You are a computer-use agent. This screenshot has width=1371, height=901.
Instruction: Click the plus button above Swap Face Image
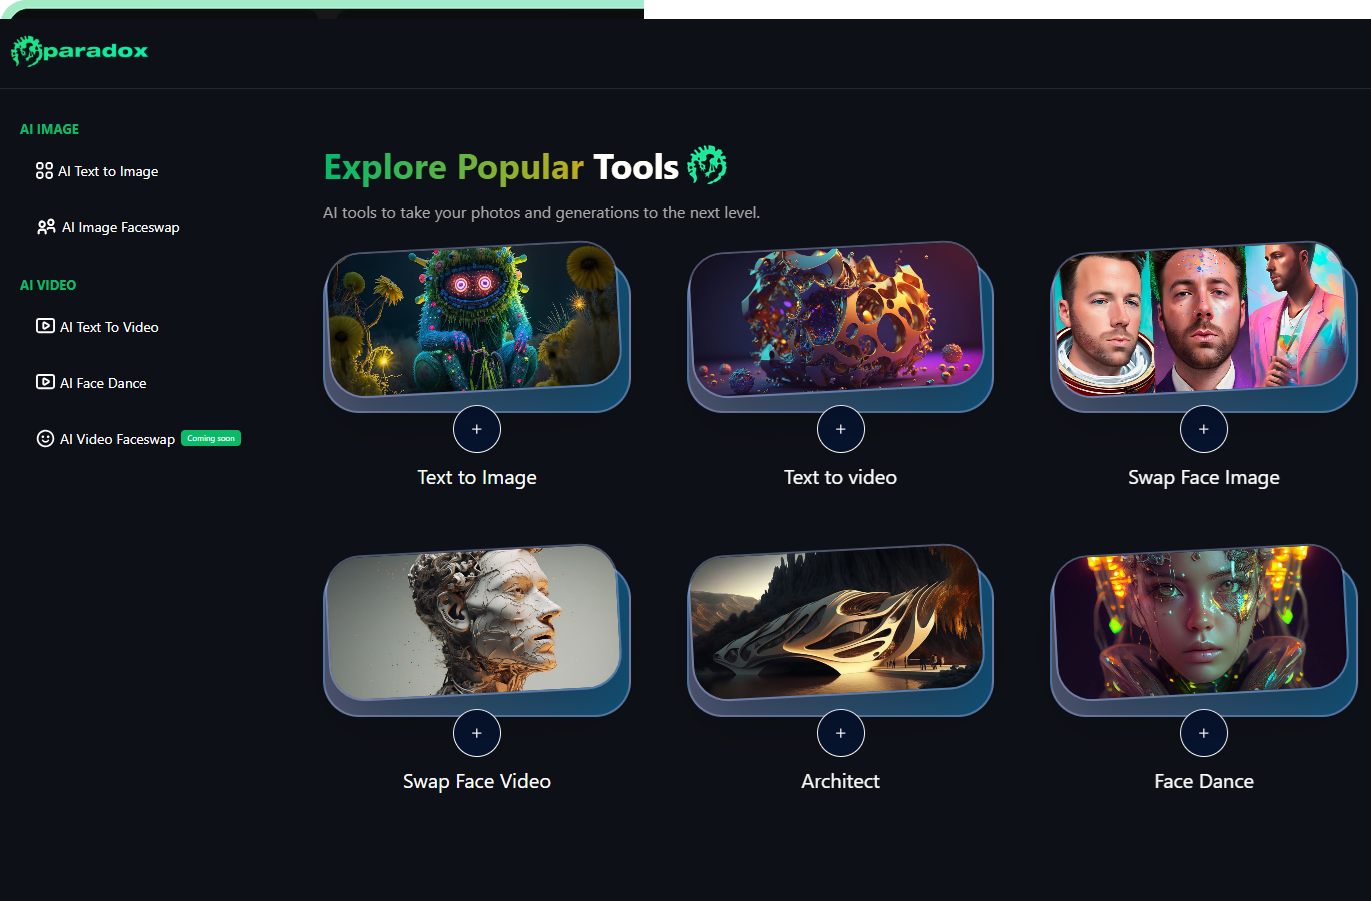coord(1204,429)
